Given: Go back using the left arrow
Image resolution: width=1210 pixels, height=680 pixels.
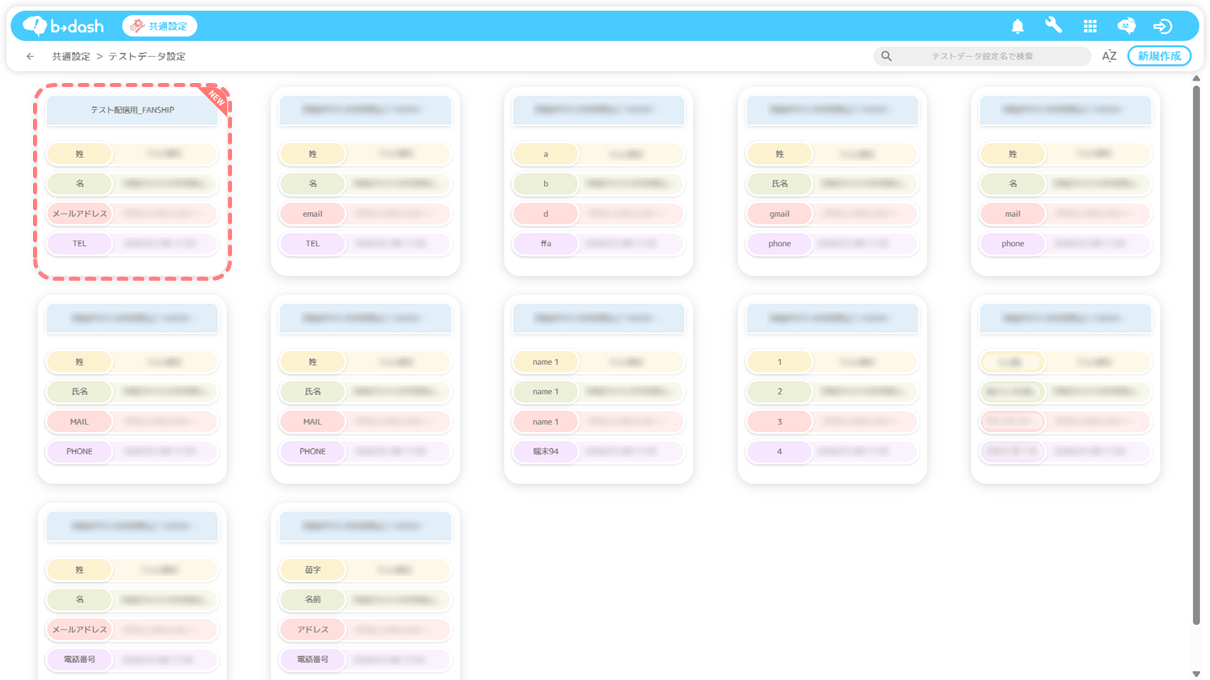Looking at the screenshot, I should click(30, 57).
